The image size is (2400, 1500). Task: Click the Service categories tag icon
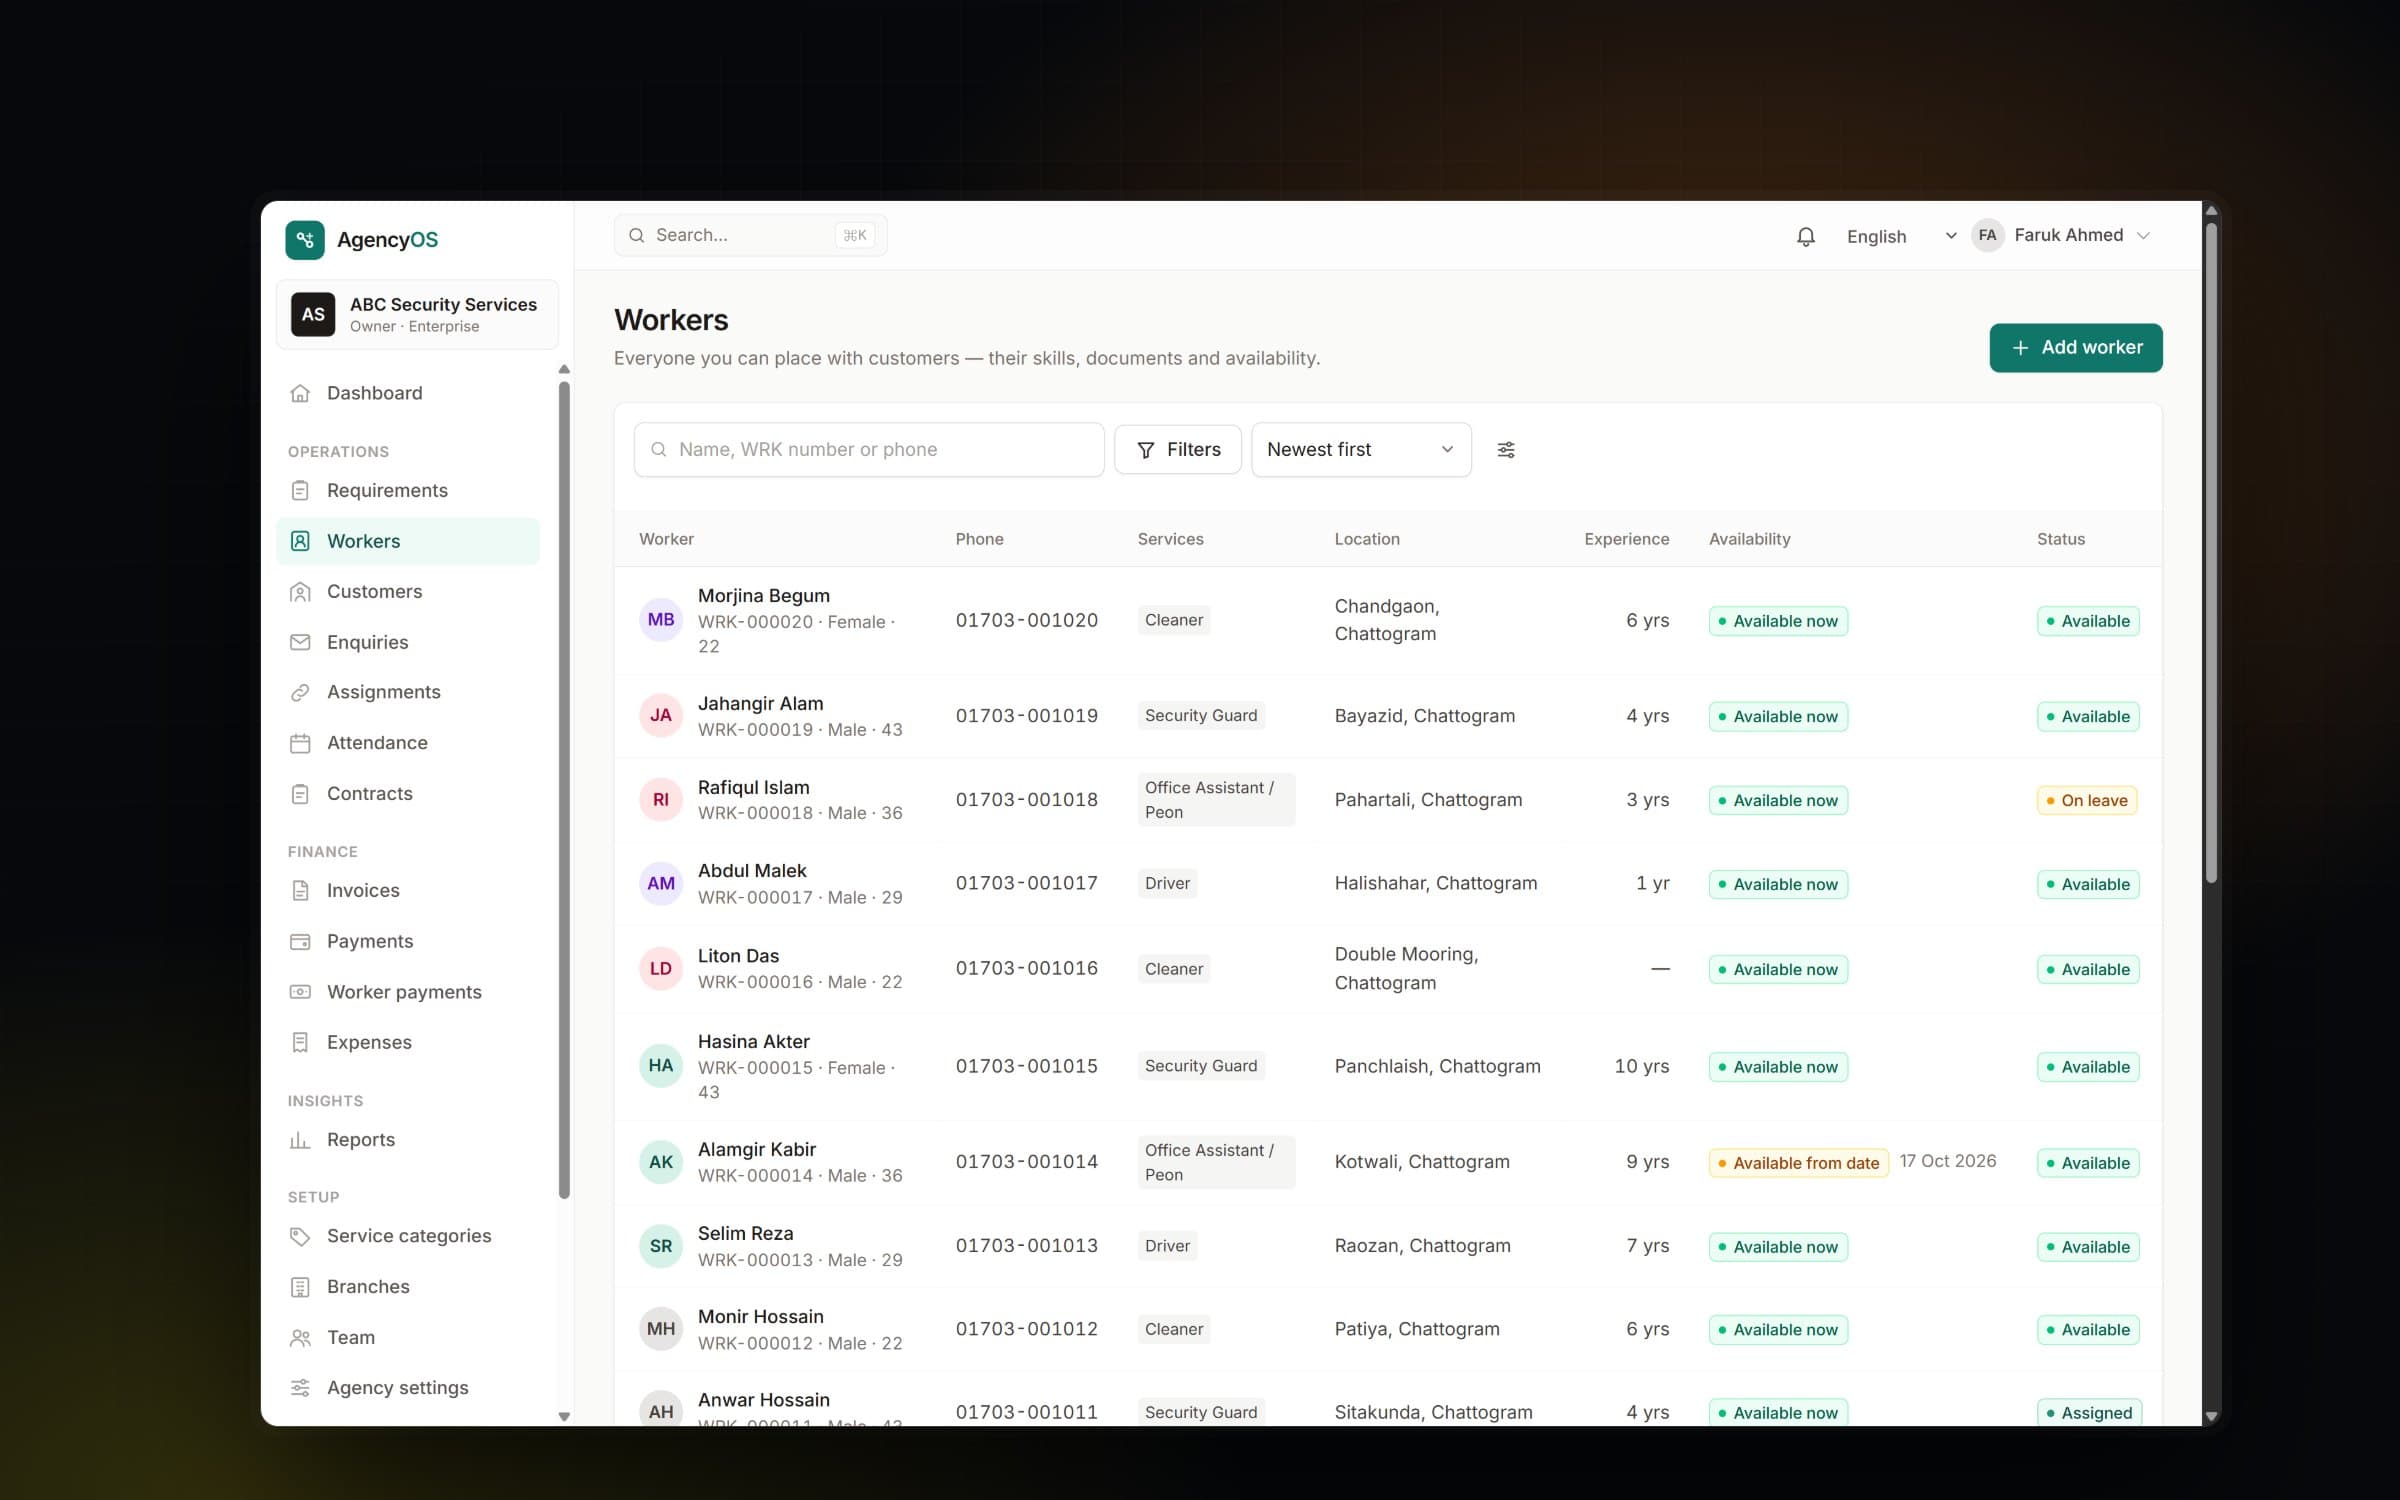300,1236
